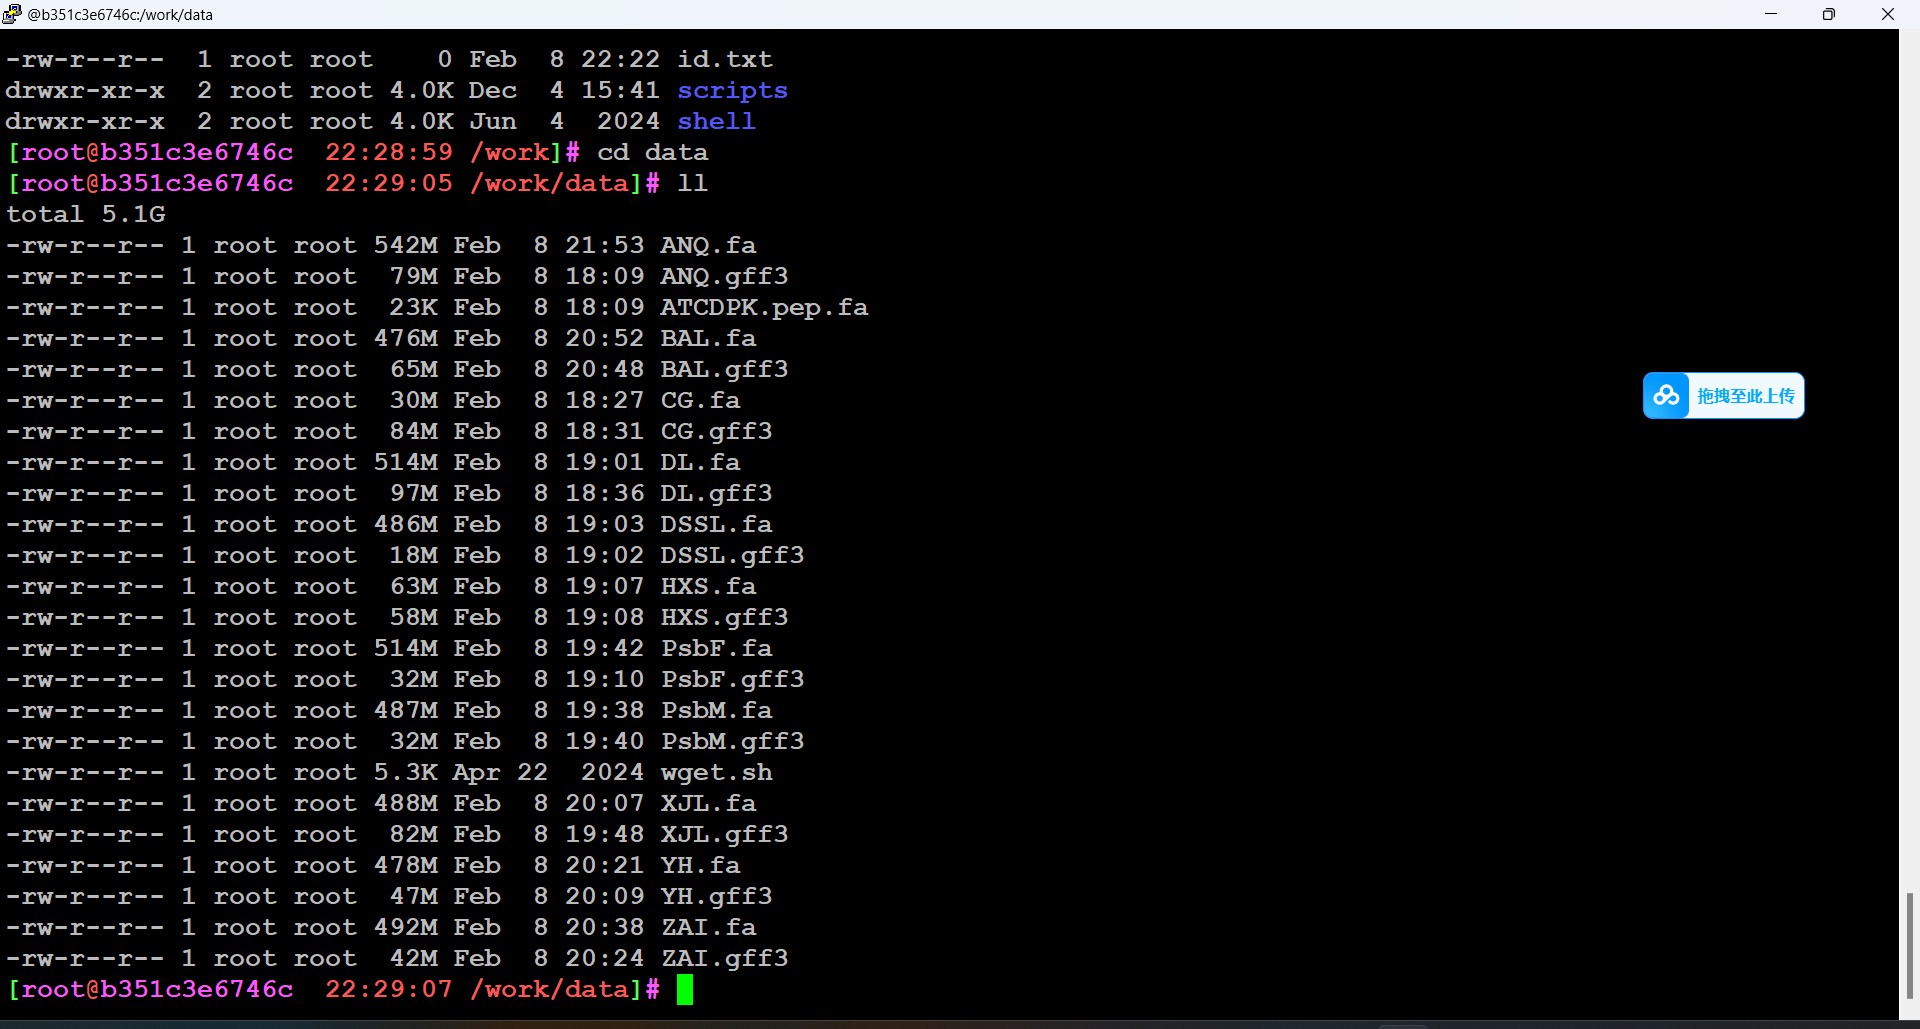Click the 542M size of ANQ.fa
Image resolution: width=1920 pixels, height=1029 pixels.
(x=405, y=246)
